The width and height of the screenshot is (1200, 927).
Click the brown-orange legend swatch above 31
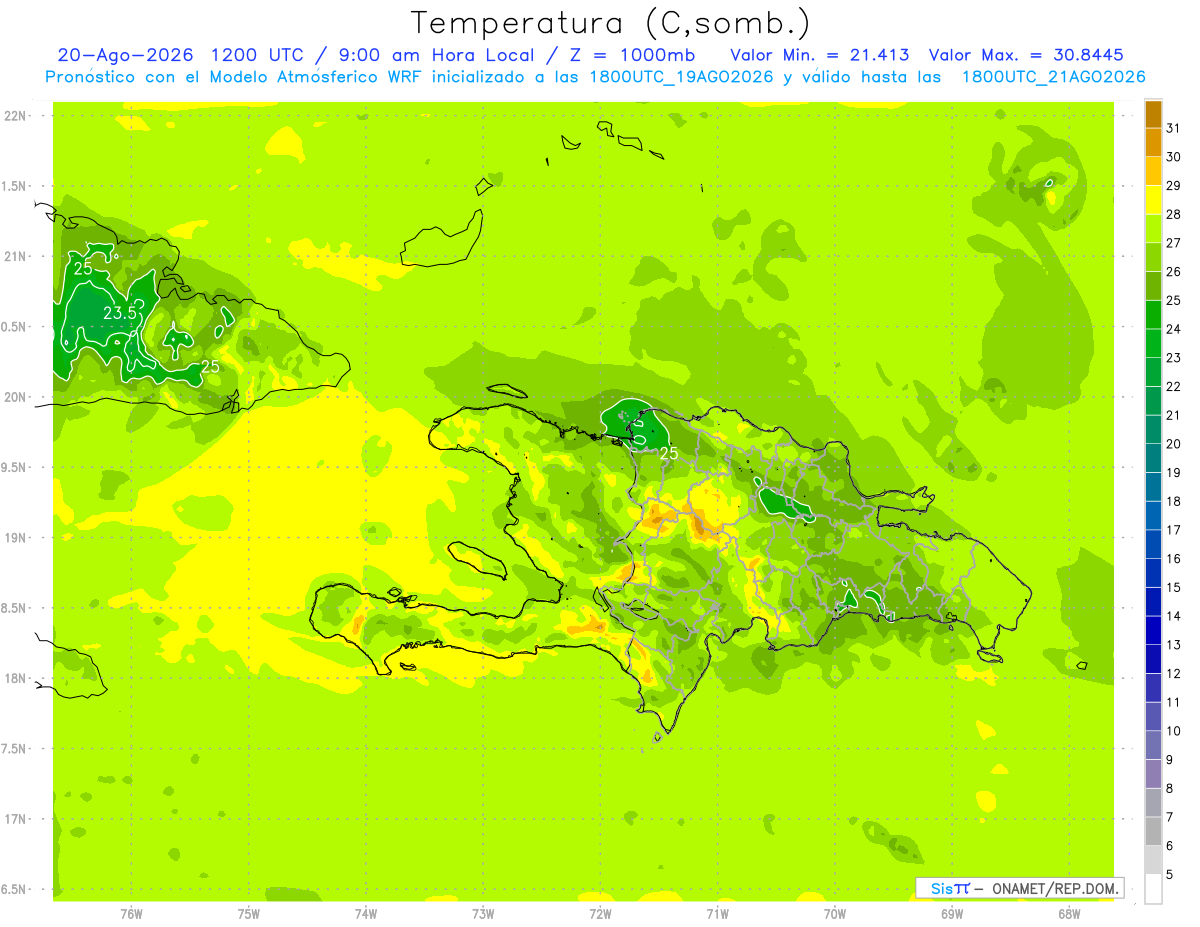(x=1153, y=114)
